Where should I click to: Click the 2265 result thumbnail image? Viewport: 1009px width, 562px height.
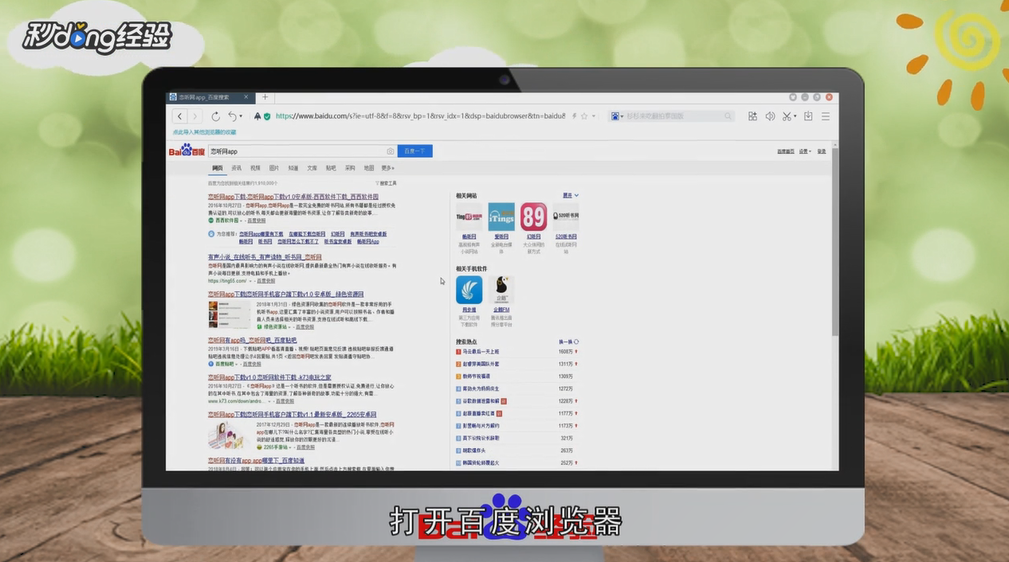229,435
